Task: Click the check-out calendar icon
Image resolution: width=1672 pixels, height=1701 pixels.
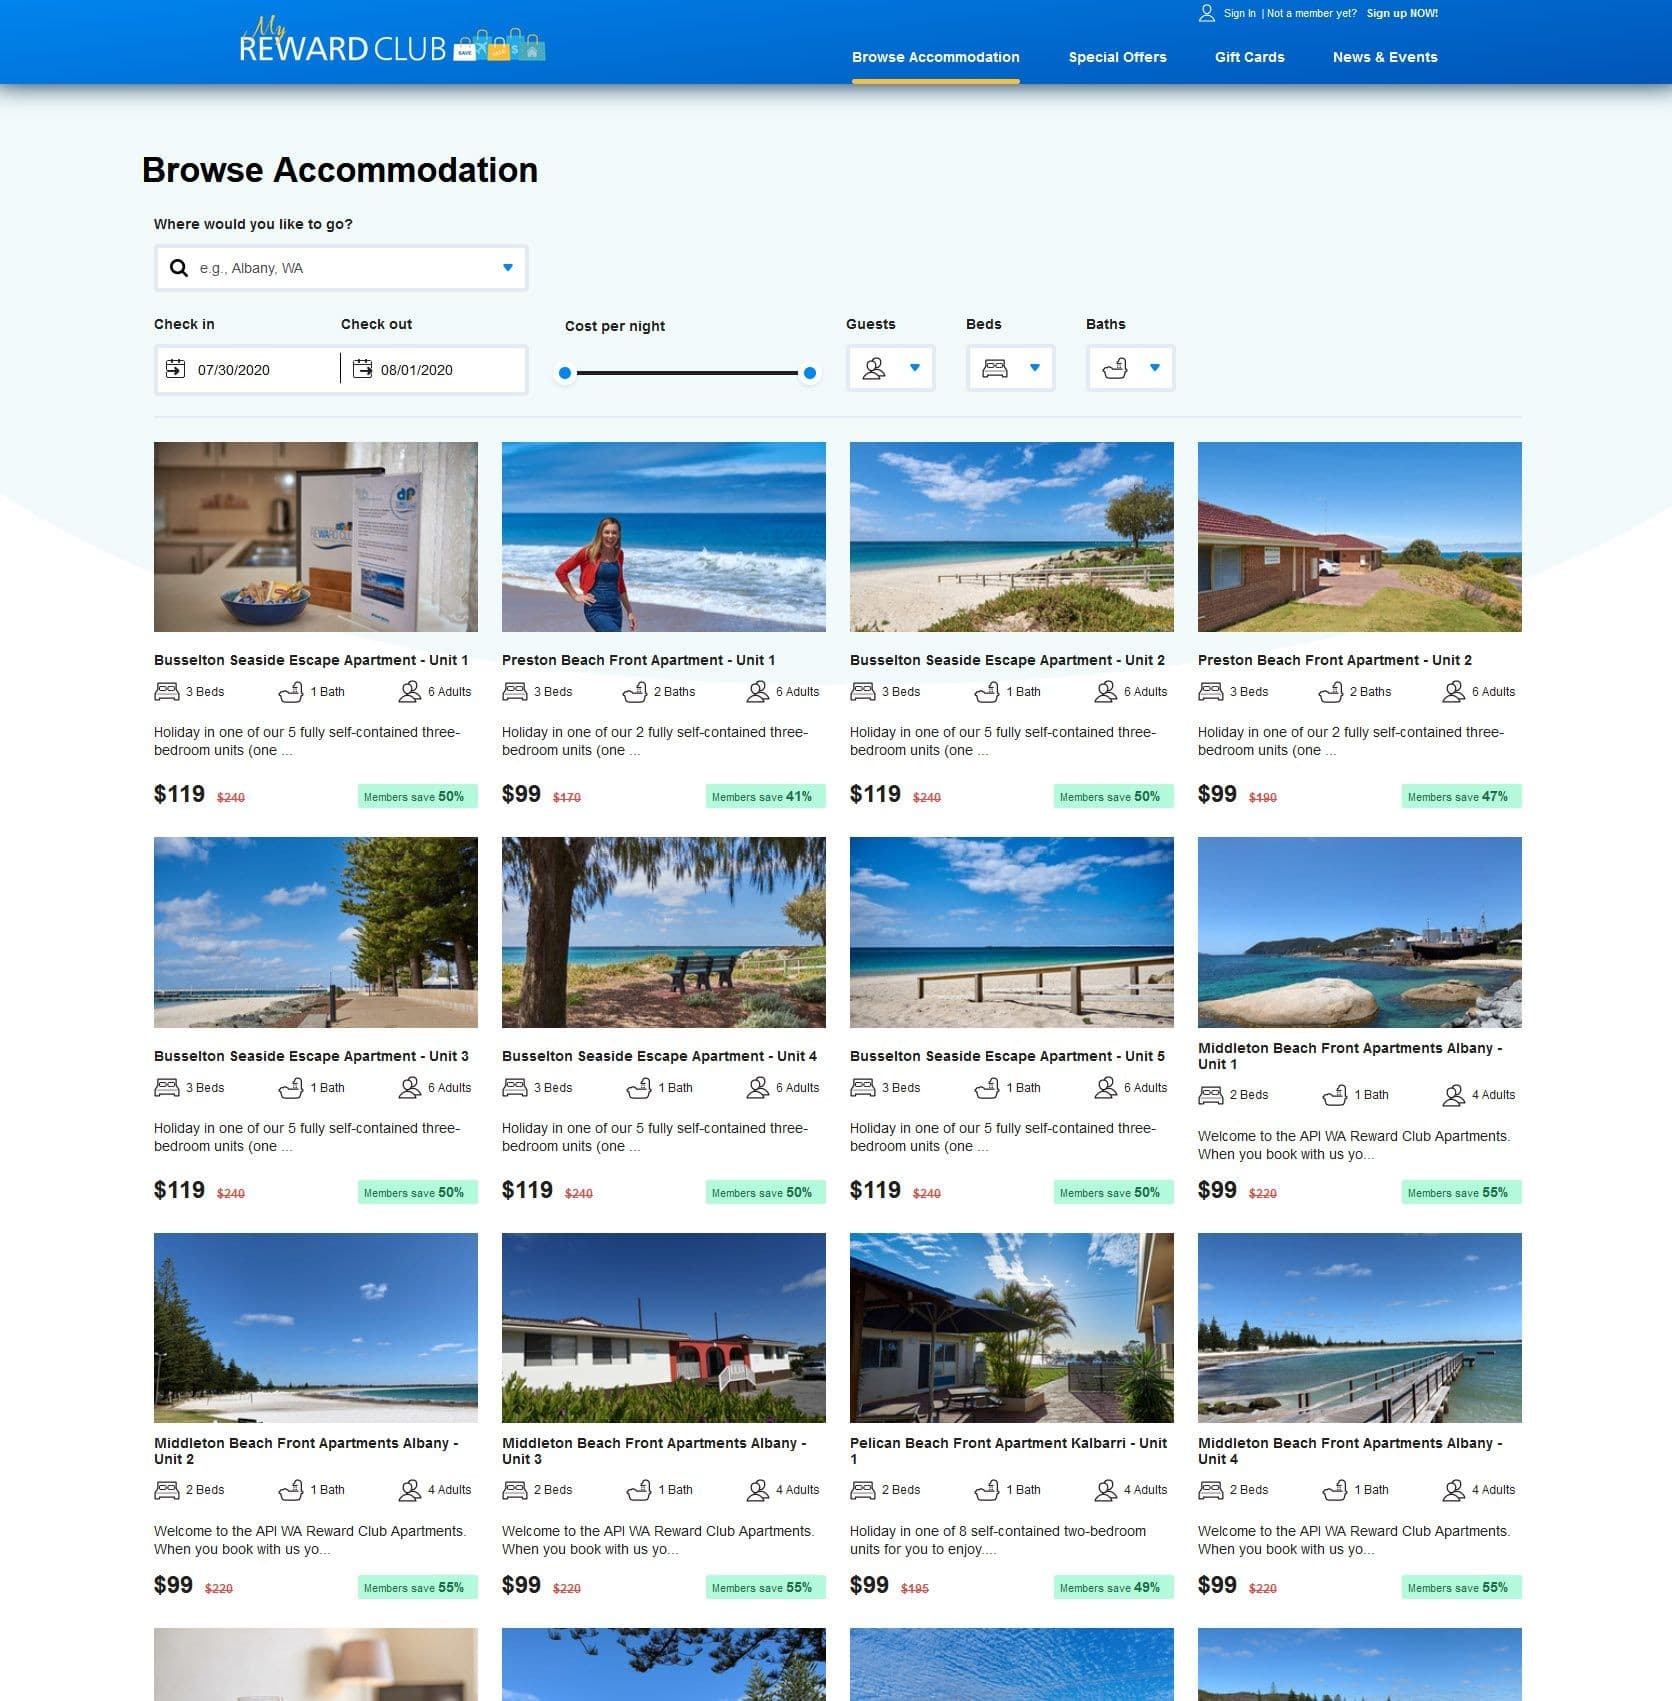Action: tap(362, 369)
